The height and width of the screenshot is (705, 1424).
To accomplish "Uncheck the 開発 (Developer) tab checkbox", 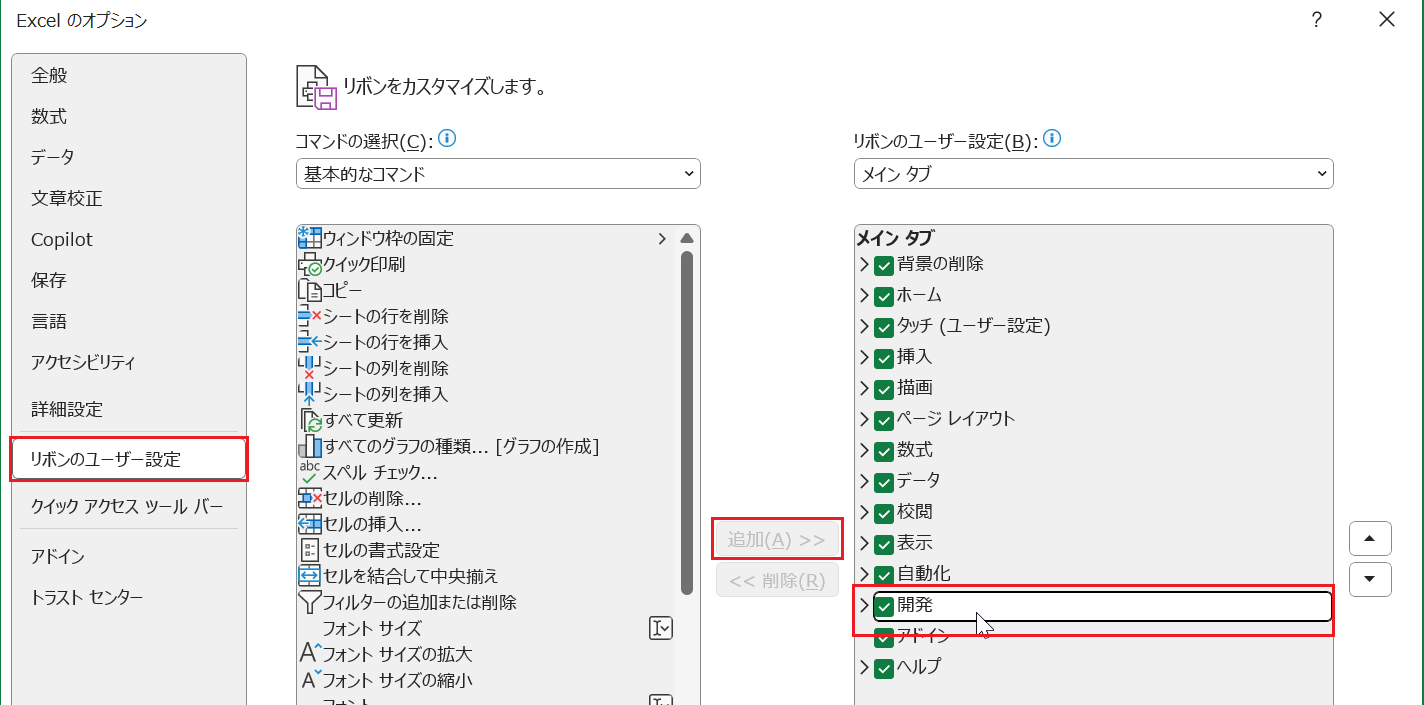I will [x=884, y=606].
